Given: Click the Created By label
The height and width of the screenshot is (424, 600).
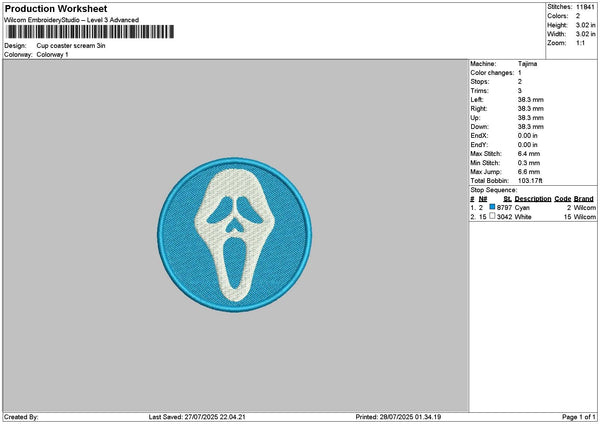Looking at the screenshot, I should [x=21, y=417].
